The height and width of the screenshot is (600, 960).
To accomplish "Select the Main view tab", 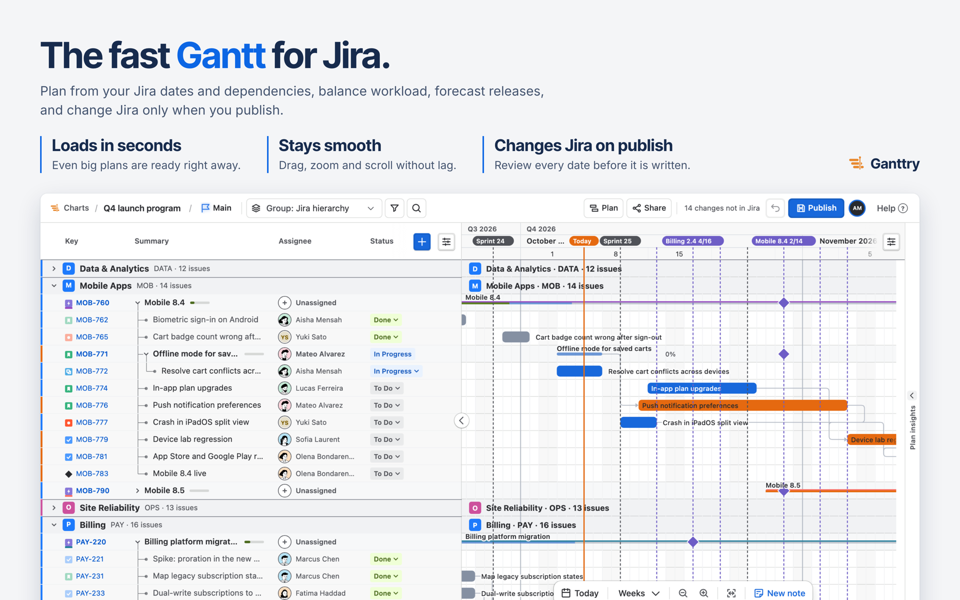I will pos(216,208).
